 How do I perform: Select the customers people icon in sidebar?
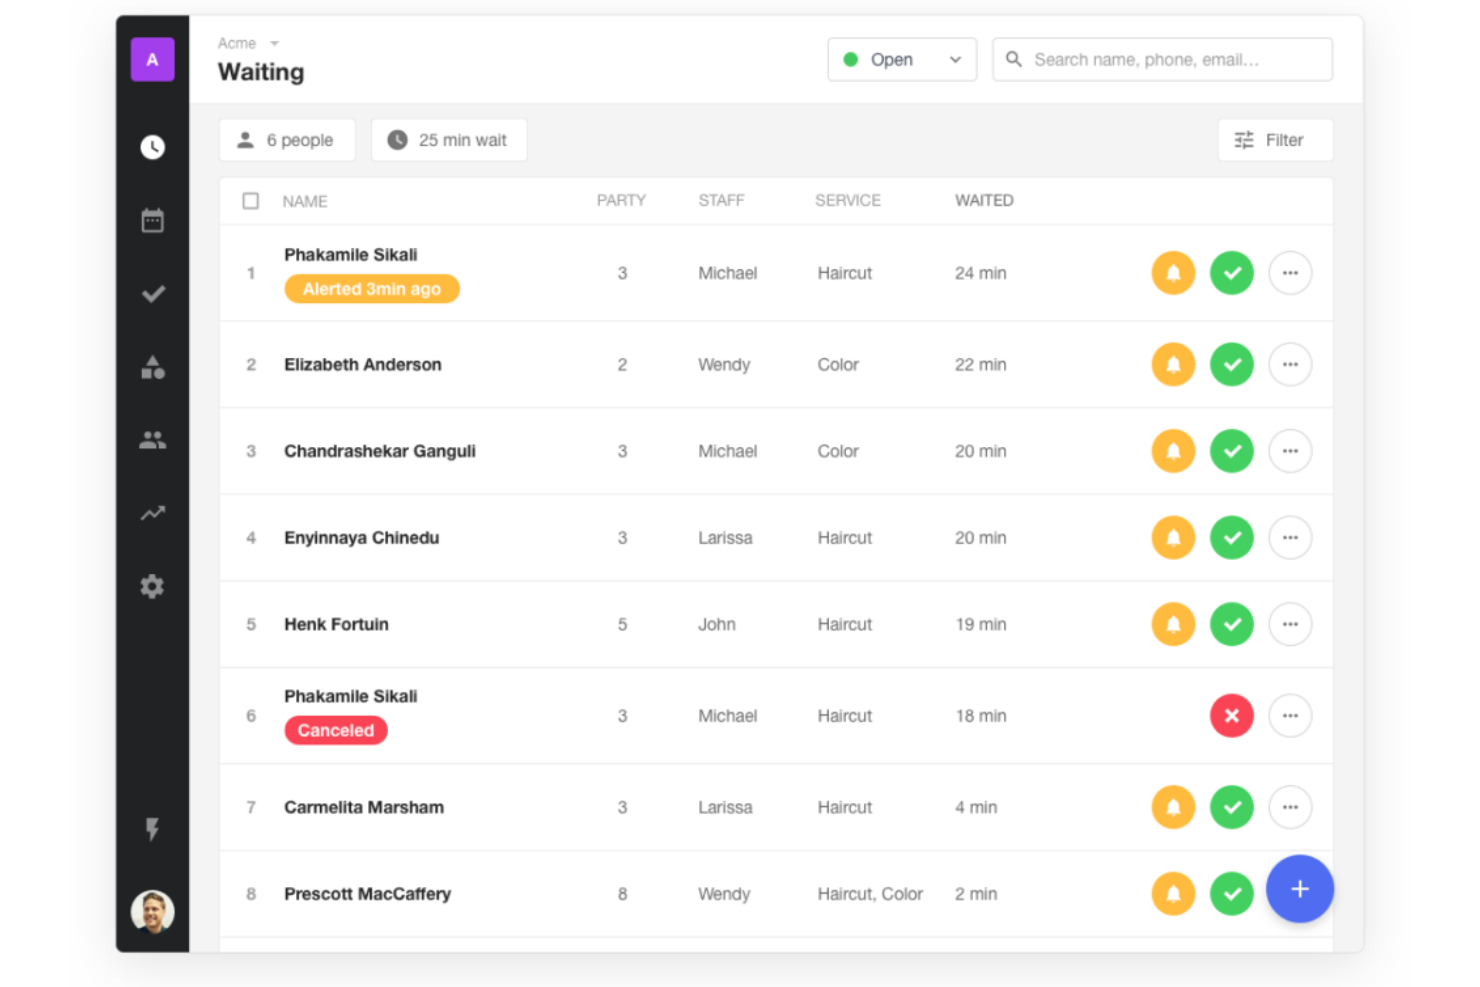[x=152, y=440]
